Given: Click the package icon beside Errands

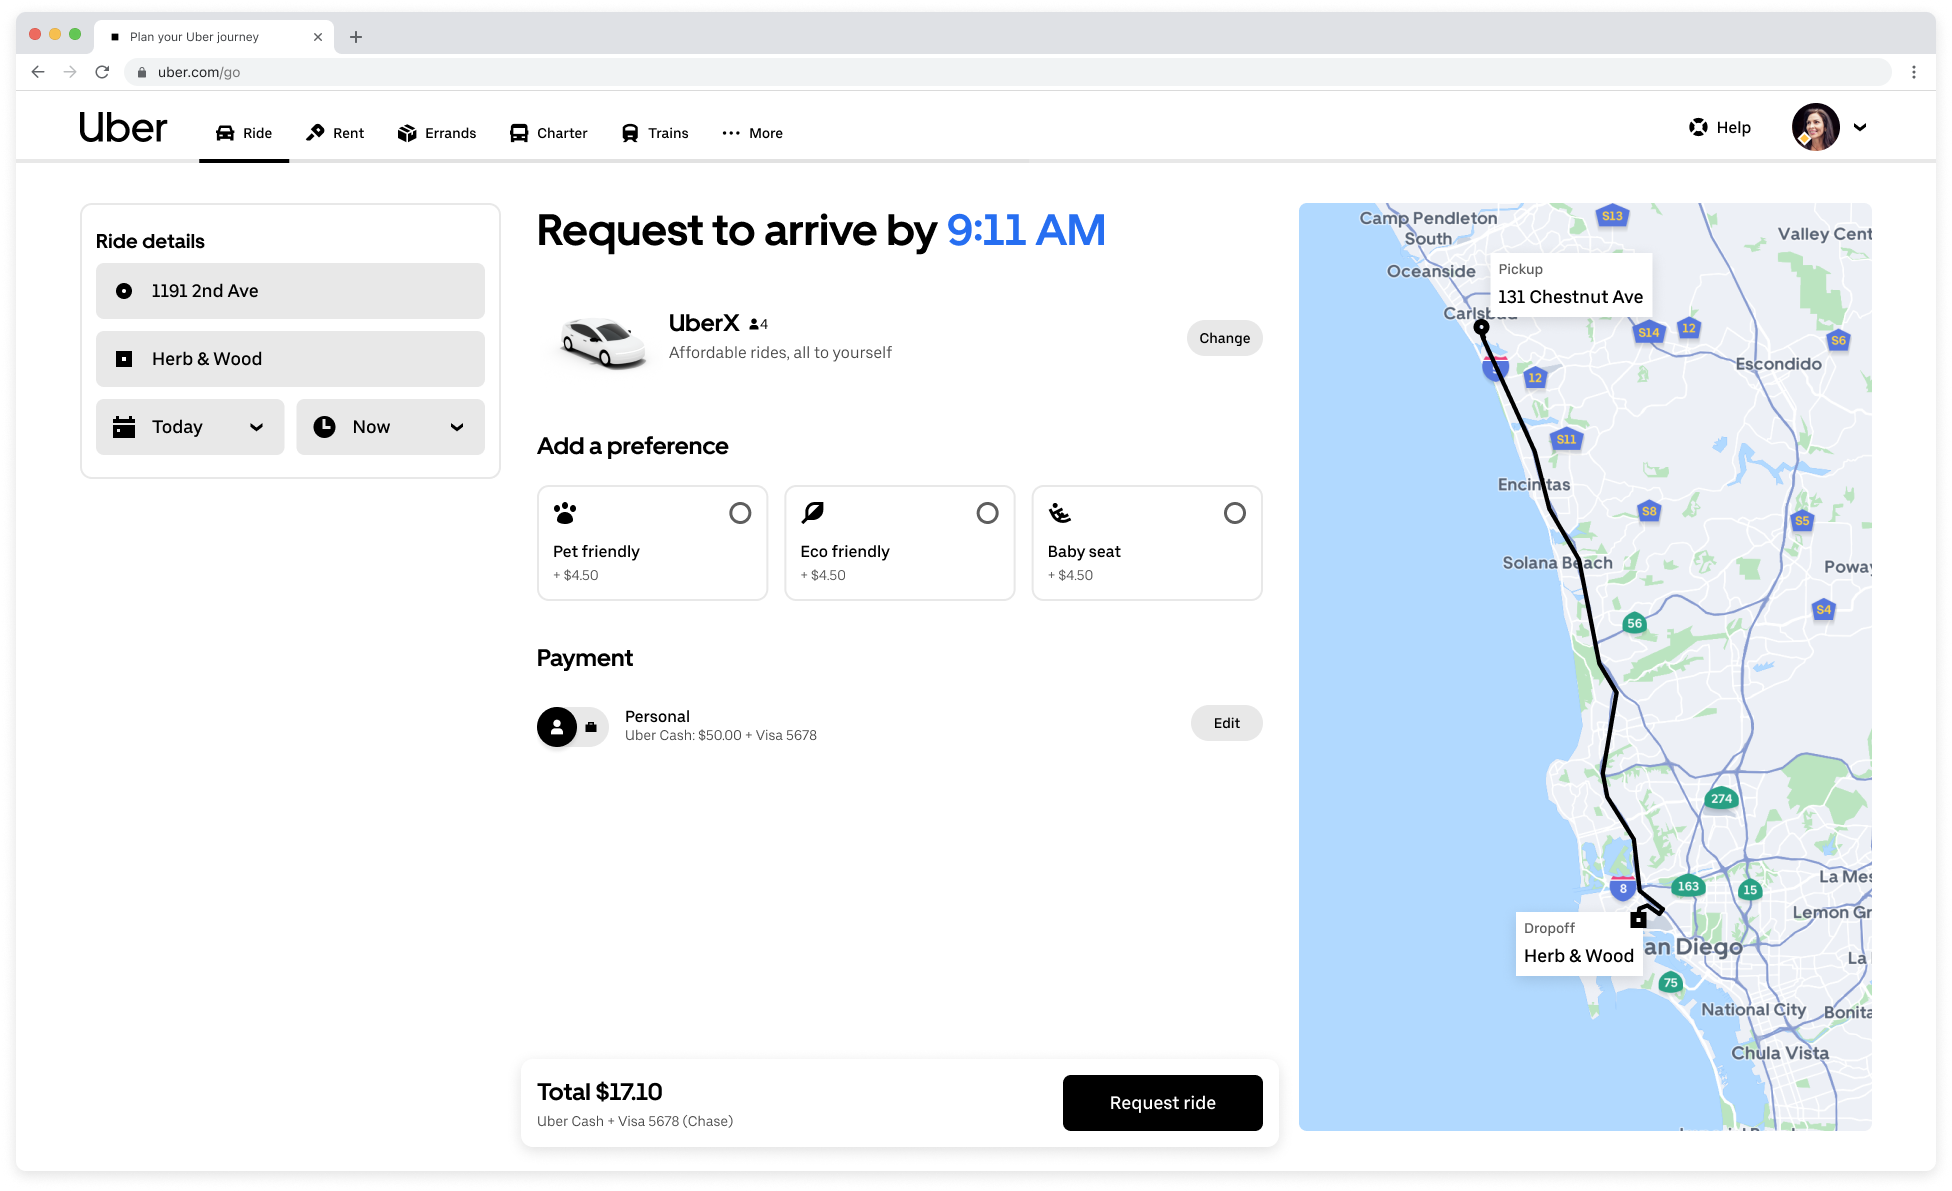Looking at the screenshot, I should (x=407, y=133).
